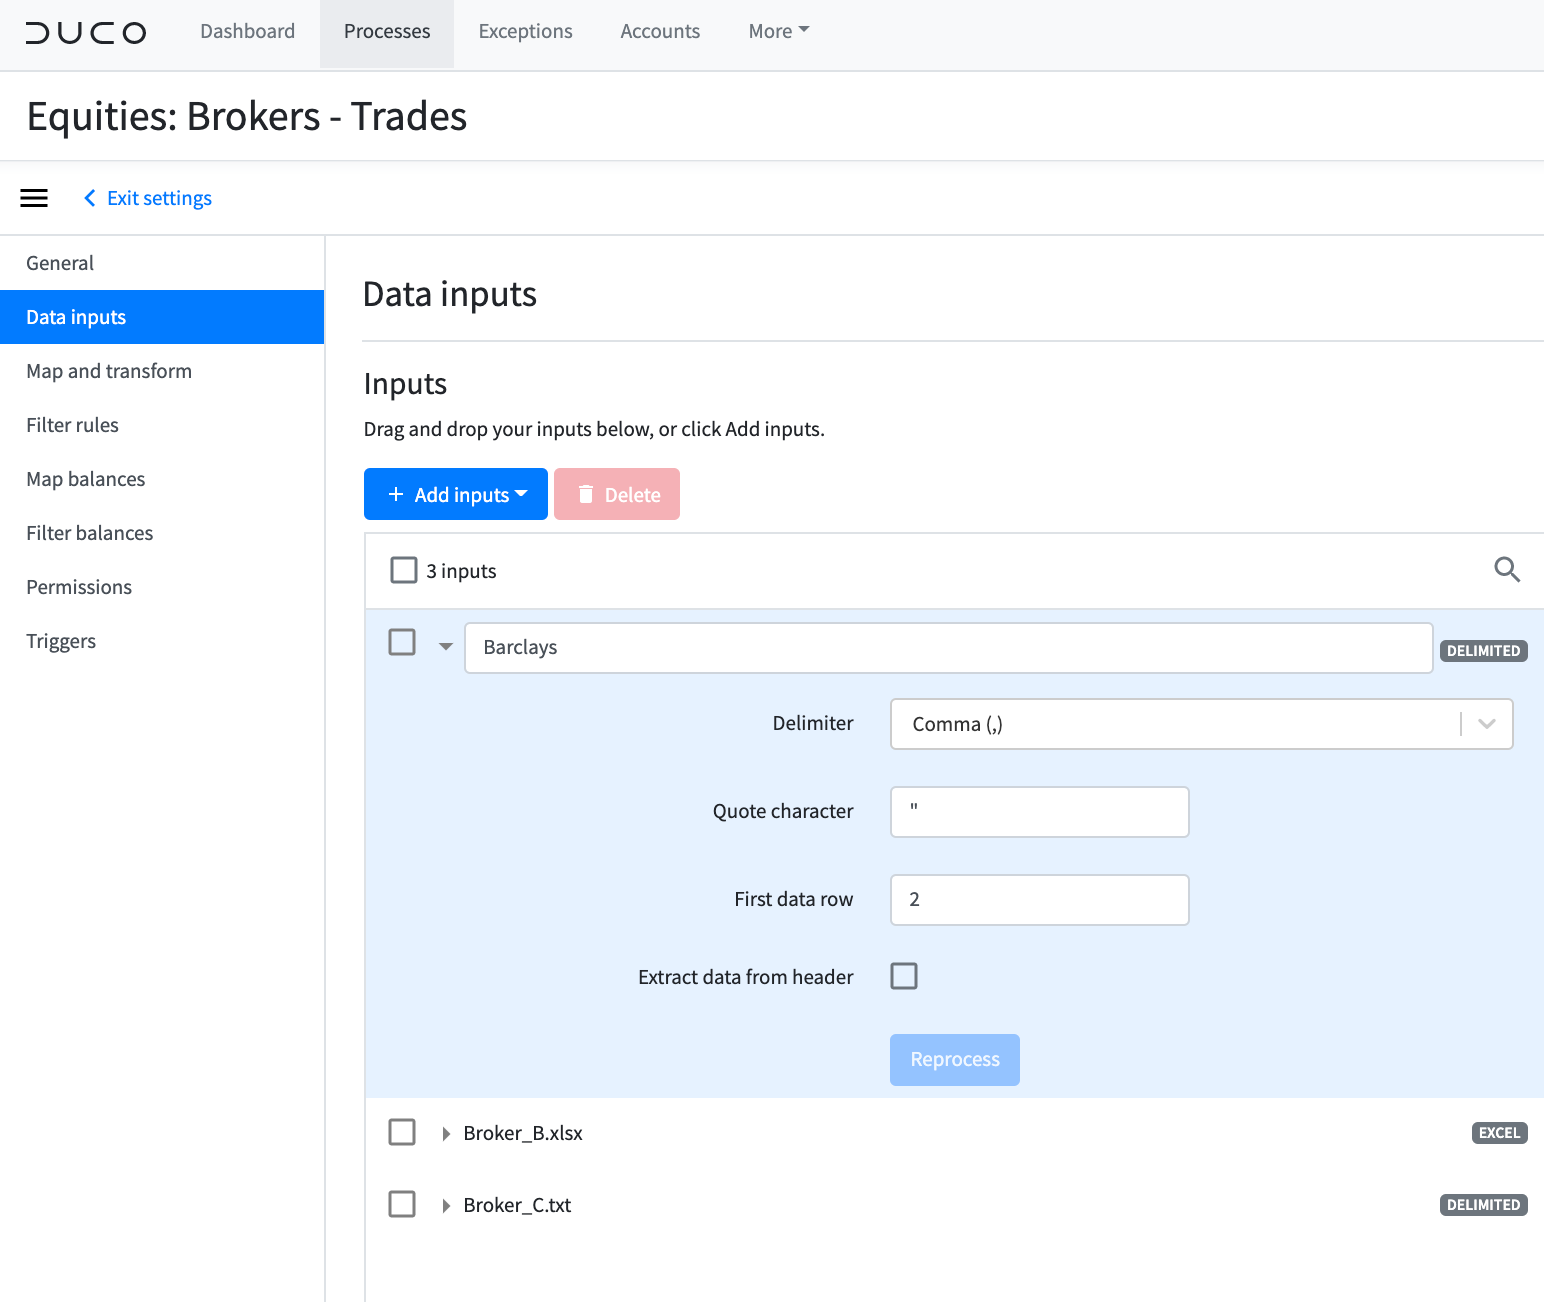Image resolution: width=1544 pixels, height=1302 pixels.
Task: Open Triggers settings
Action: pyautogui.click(x=162, y=641)
